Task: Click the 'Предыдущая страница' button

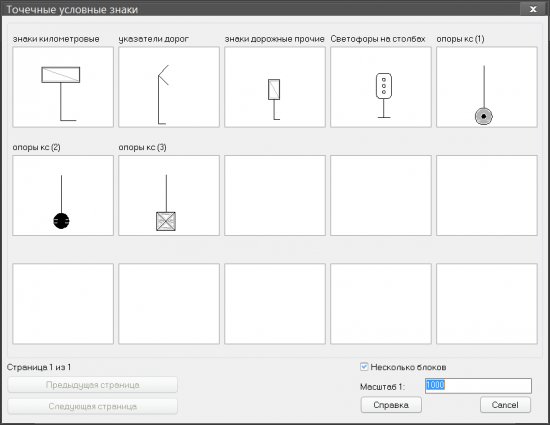Action: coord(93,385)
